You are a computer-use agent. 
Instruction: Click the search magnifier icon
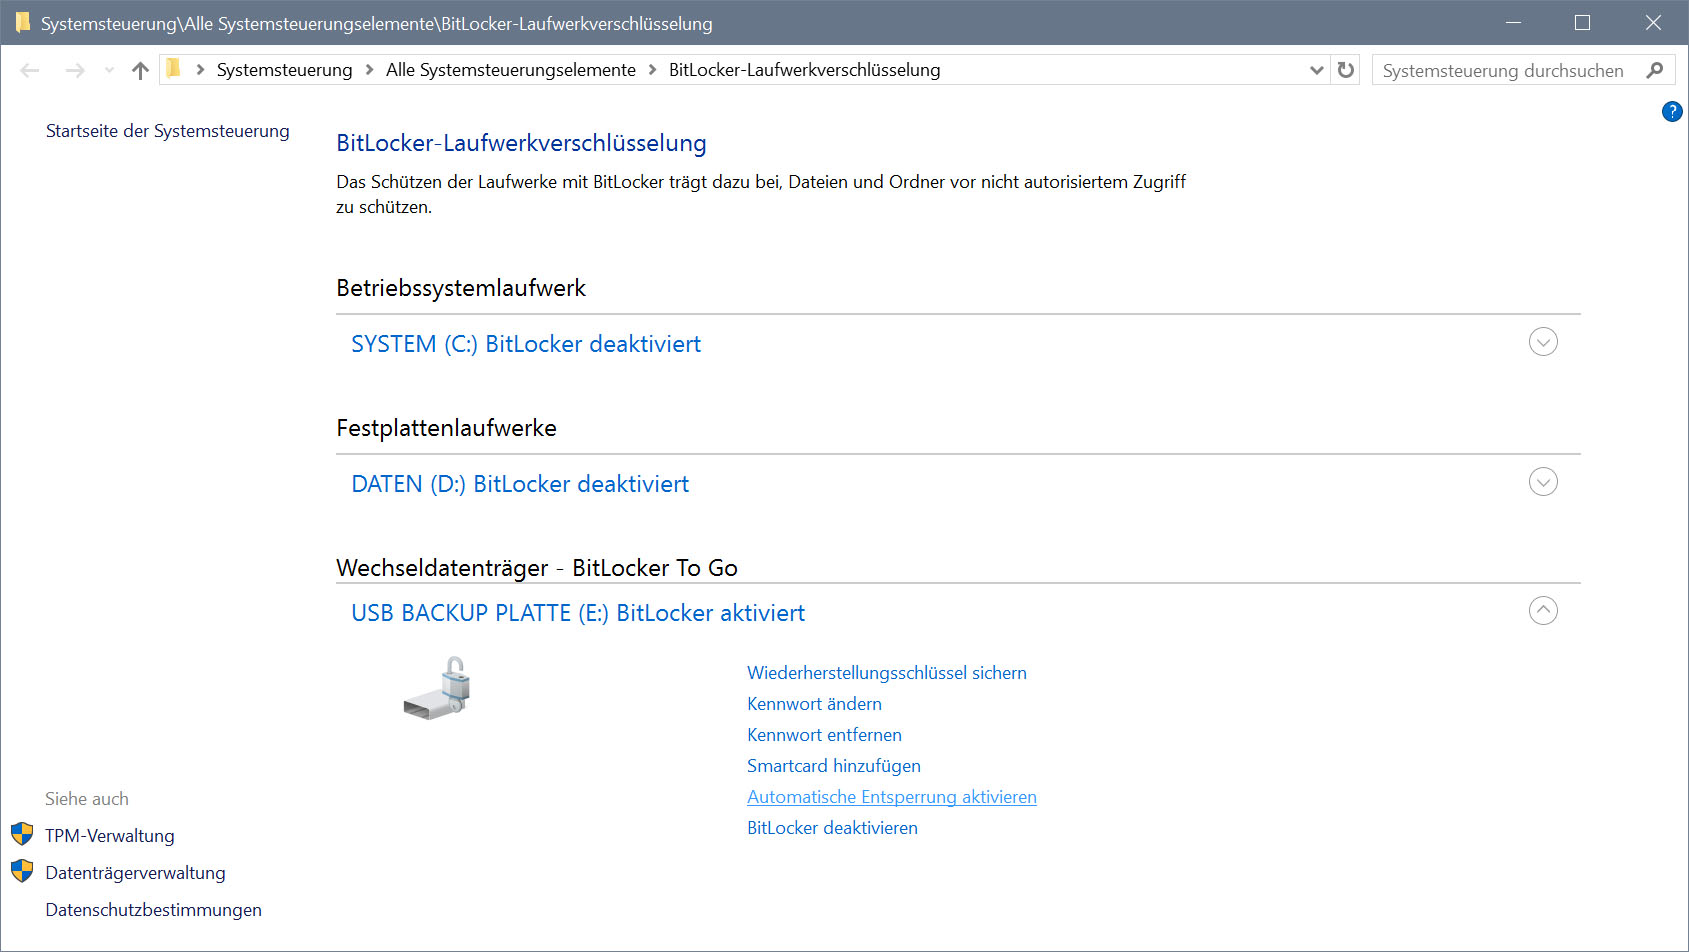pos(1655,70)
